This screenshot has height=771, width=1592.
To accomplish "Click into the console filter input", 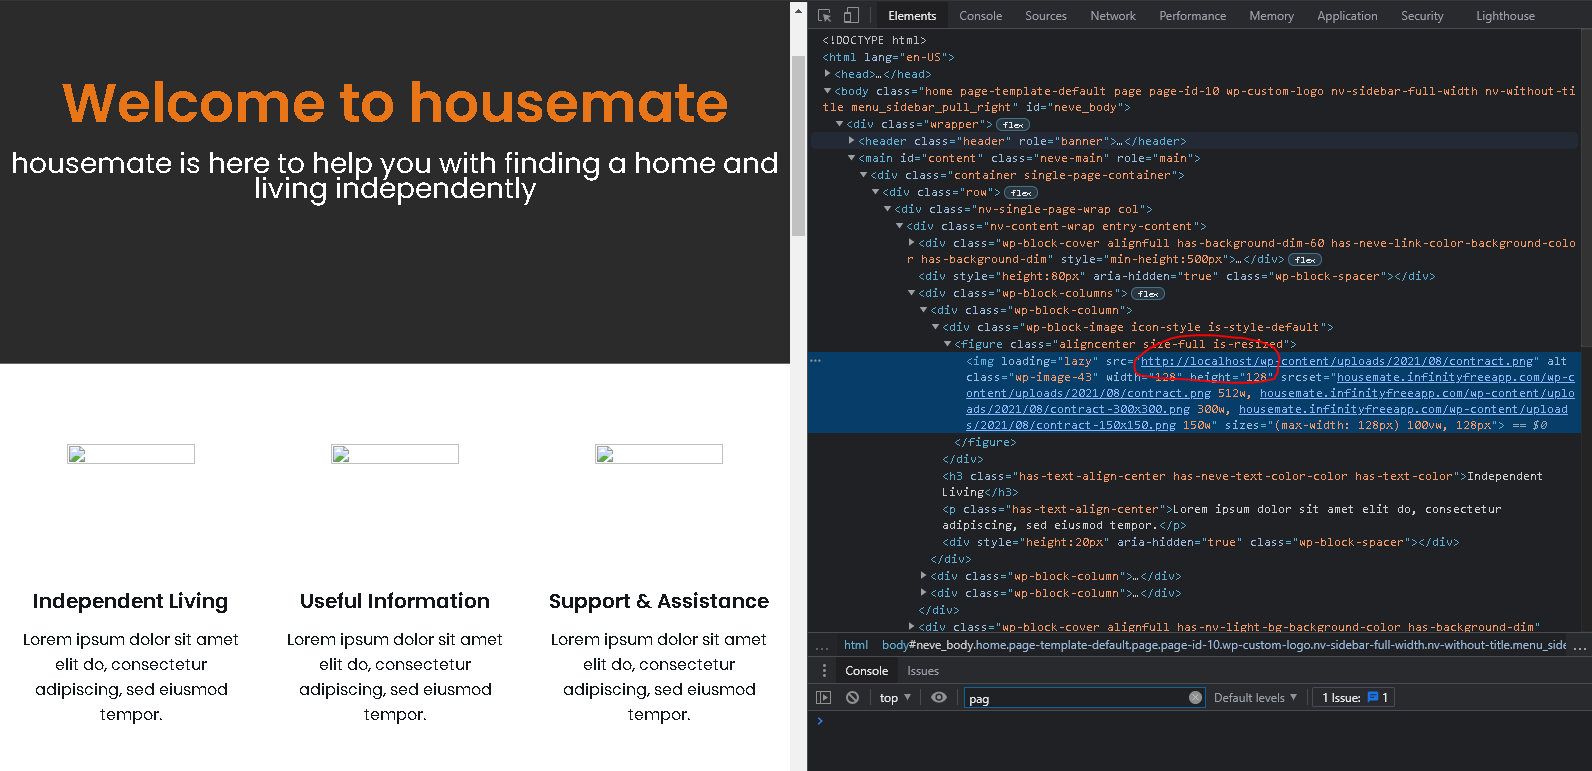I will [x=1075, y=698].
